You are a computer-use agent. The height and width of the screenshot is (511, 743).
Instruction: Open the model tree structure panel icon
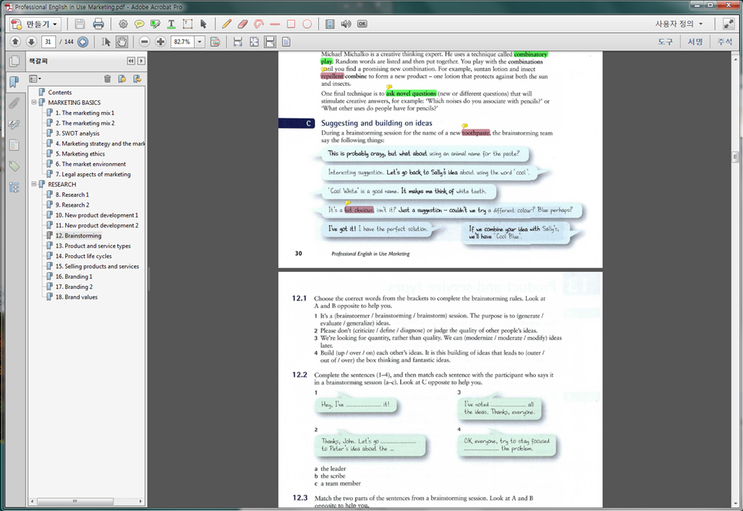click(x=14, y=187)
